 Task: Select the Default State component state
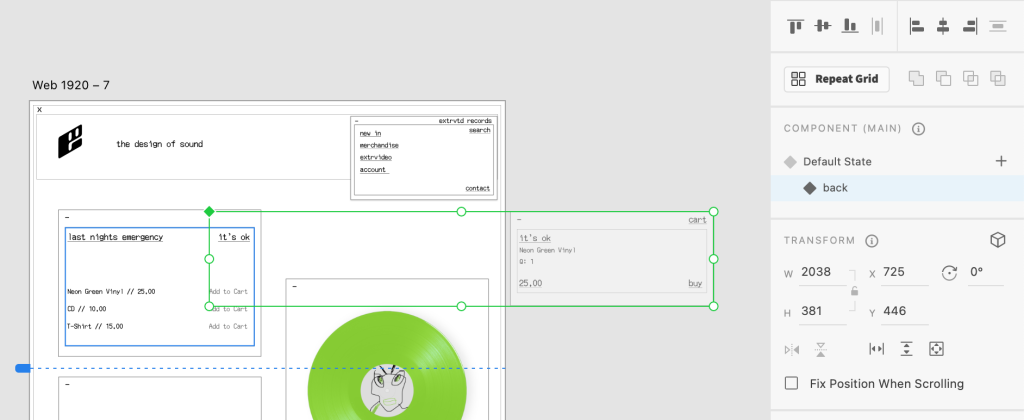coord(838,161)
